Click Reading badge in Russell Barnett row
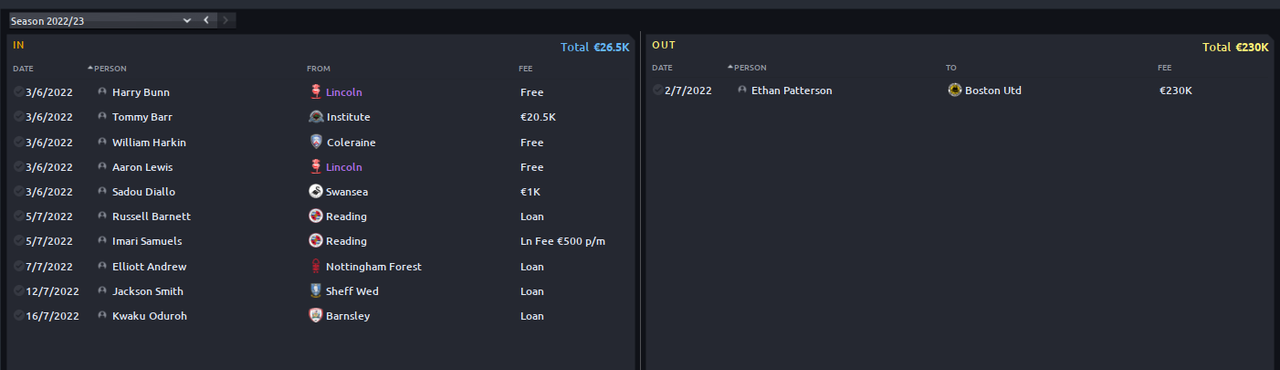 point(316,216)
